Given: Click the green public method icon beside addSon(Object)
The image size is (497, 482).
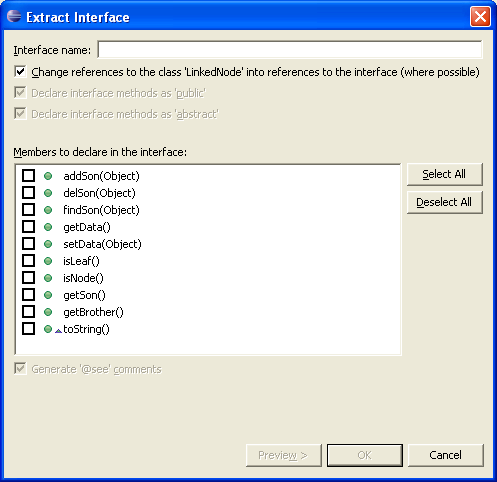Looking at the screenshot, I should click(48, 176).
